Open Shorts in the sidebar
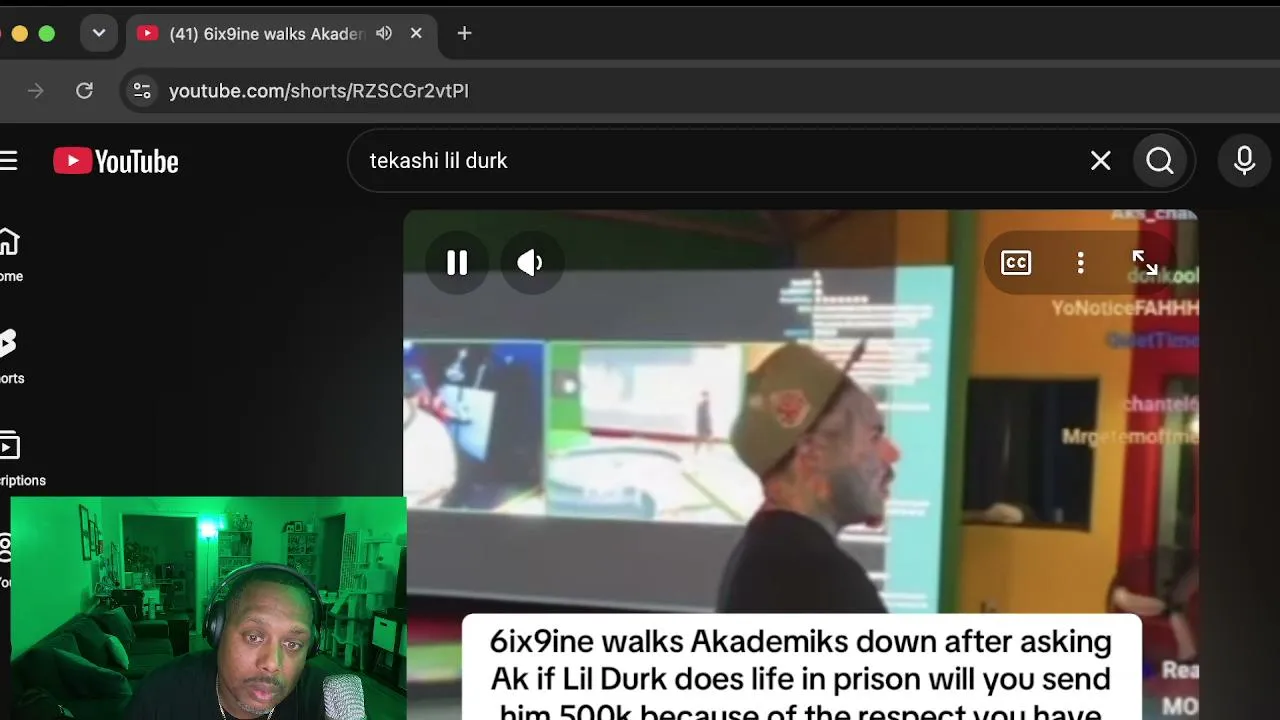The image size is (1280, 720). (11, 358)
